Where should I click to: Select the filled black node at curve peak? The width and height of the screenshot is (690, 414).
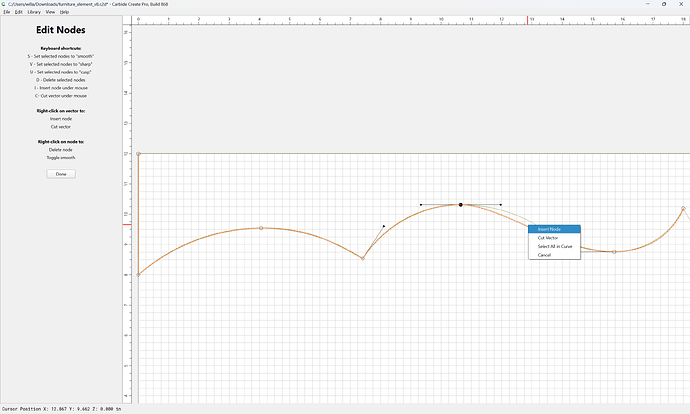[x=461, y=205]
